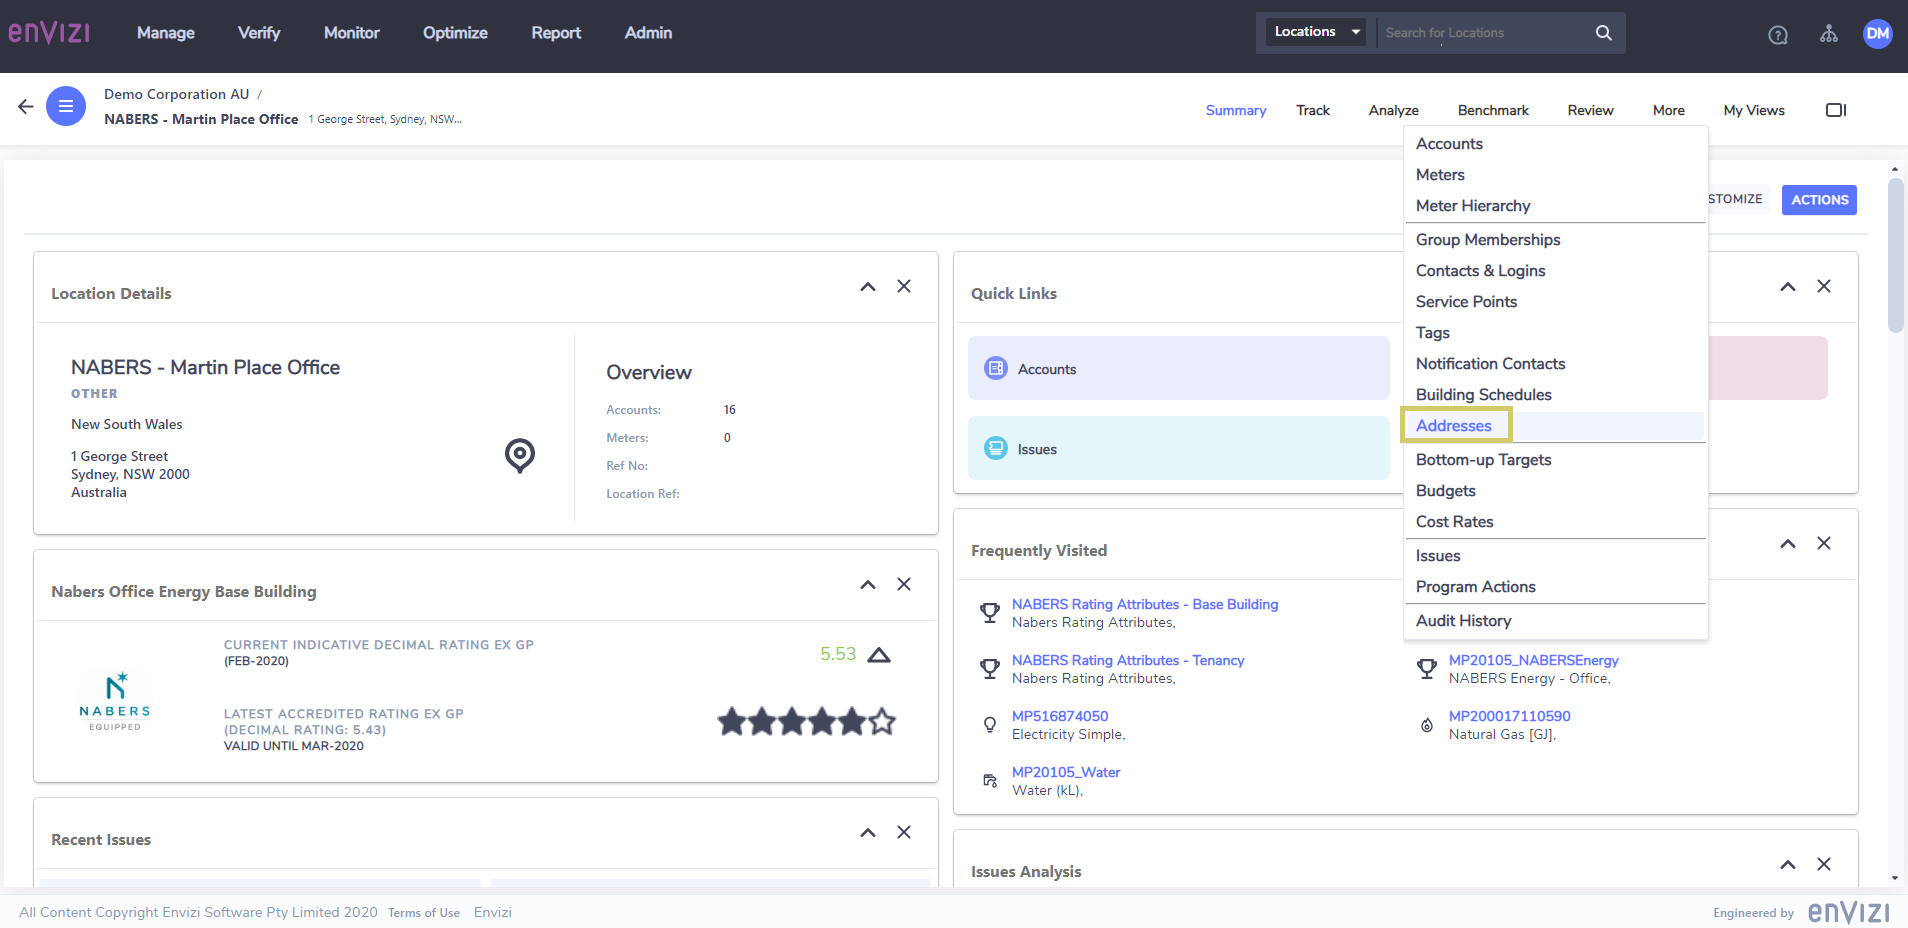Click the Issues quick link icon
The height and width of the screenshot is (928, 1908).
996,448
